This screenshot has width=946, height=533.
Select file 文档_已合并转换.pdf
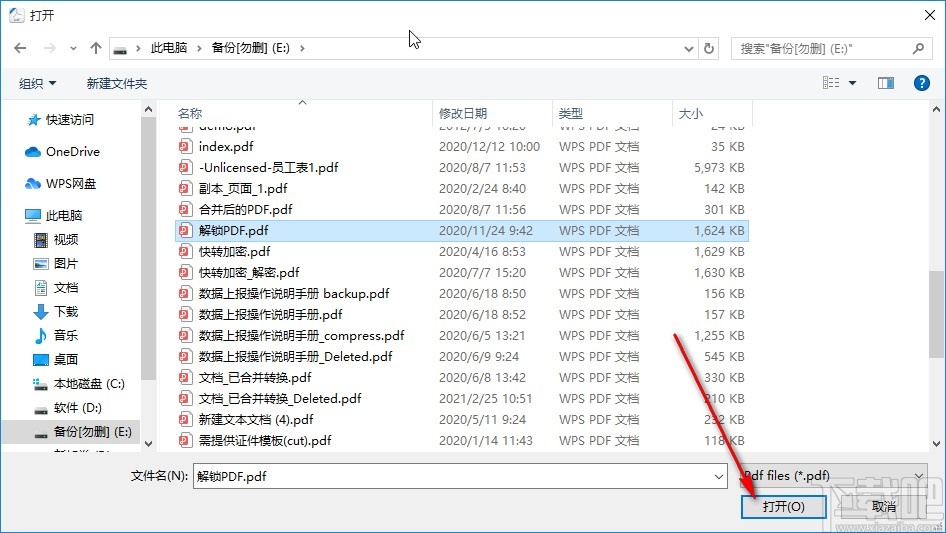[x=462, y=377]
